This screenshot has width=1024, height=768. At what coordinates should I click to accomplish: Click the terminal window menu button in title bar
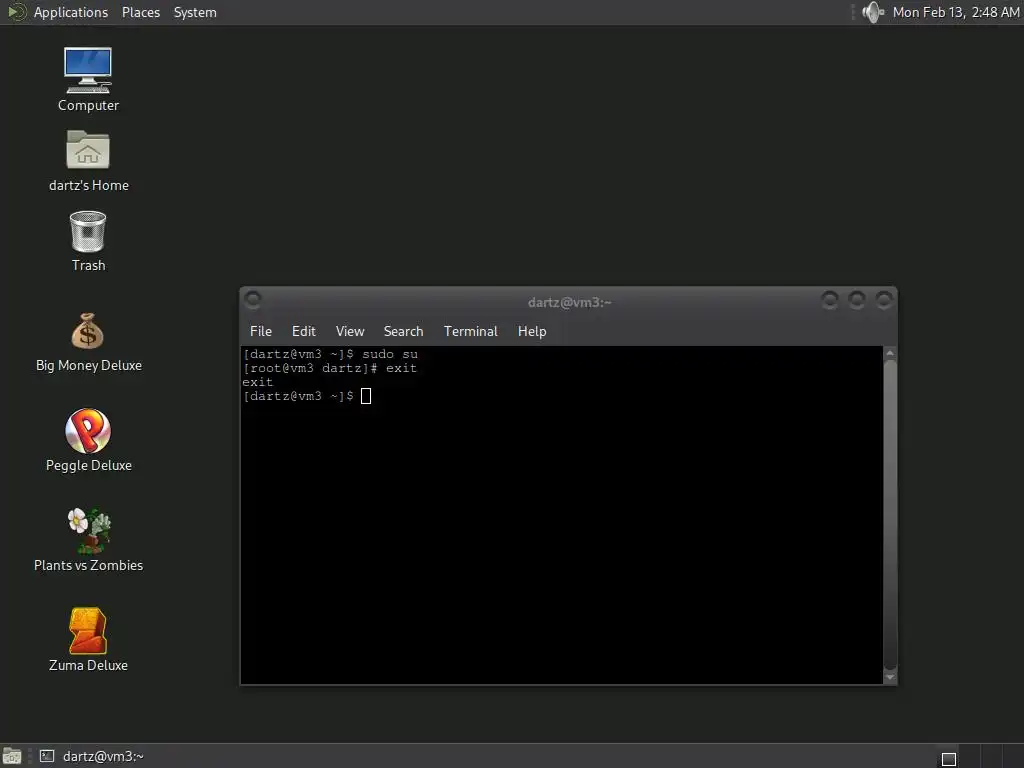[253, 300]
